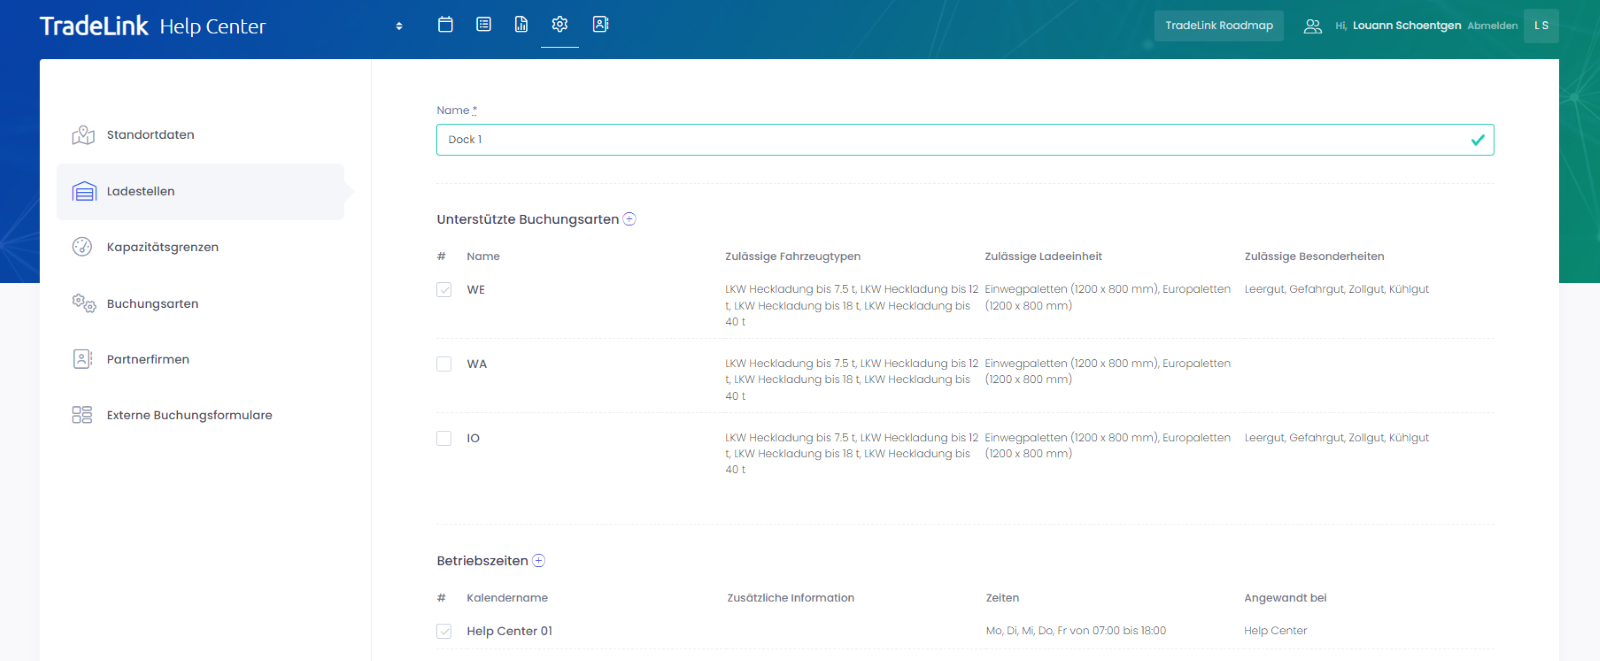Viewport: 1600px width, 661px height.
Task: Open the reports chart document icon
Action: (521, 25)
